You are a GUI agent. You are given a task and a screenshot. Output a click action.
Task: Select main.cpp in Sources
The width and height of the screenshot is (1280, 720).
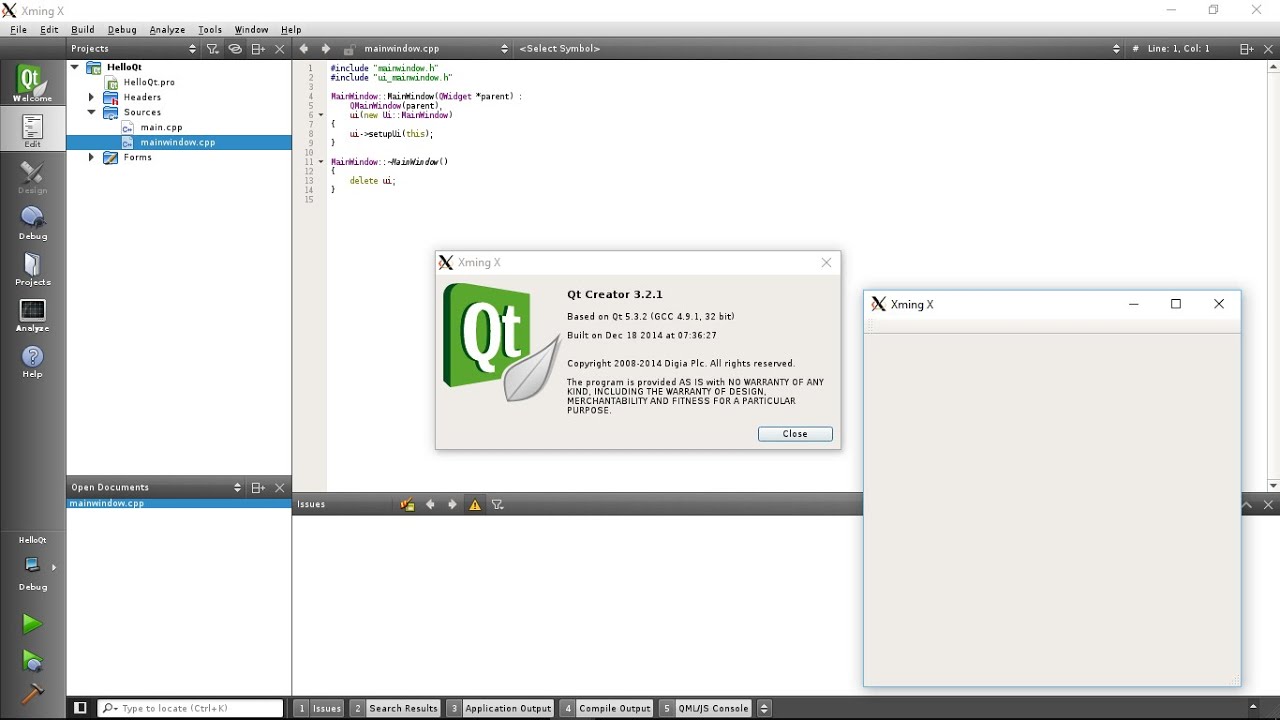click(x=161, y=127)
